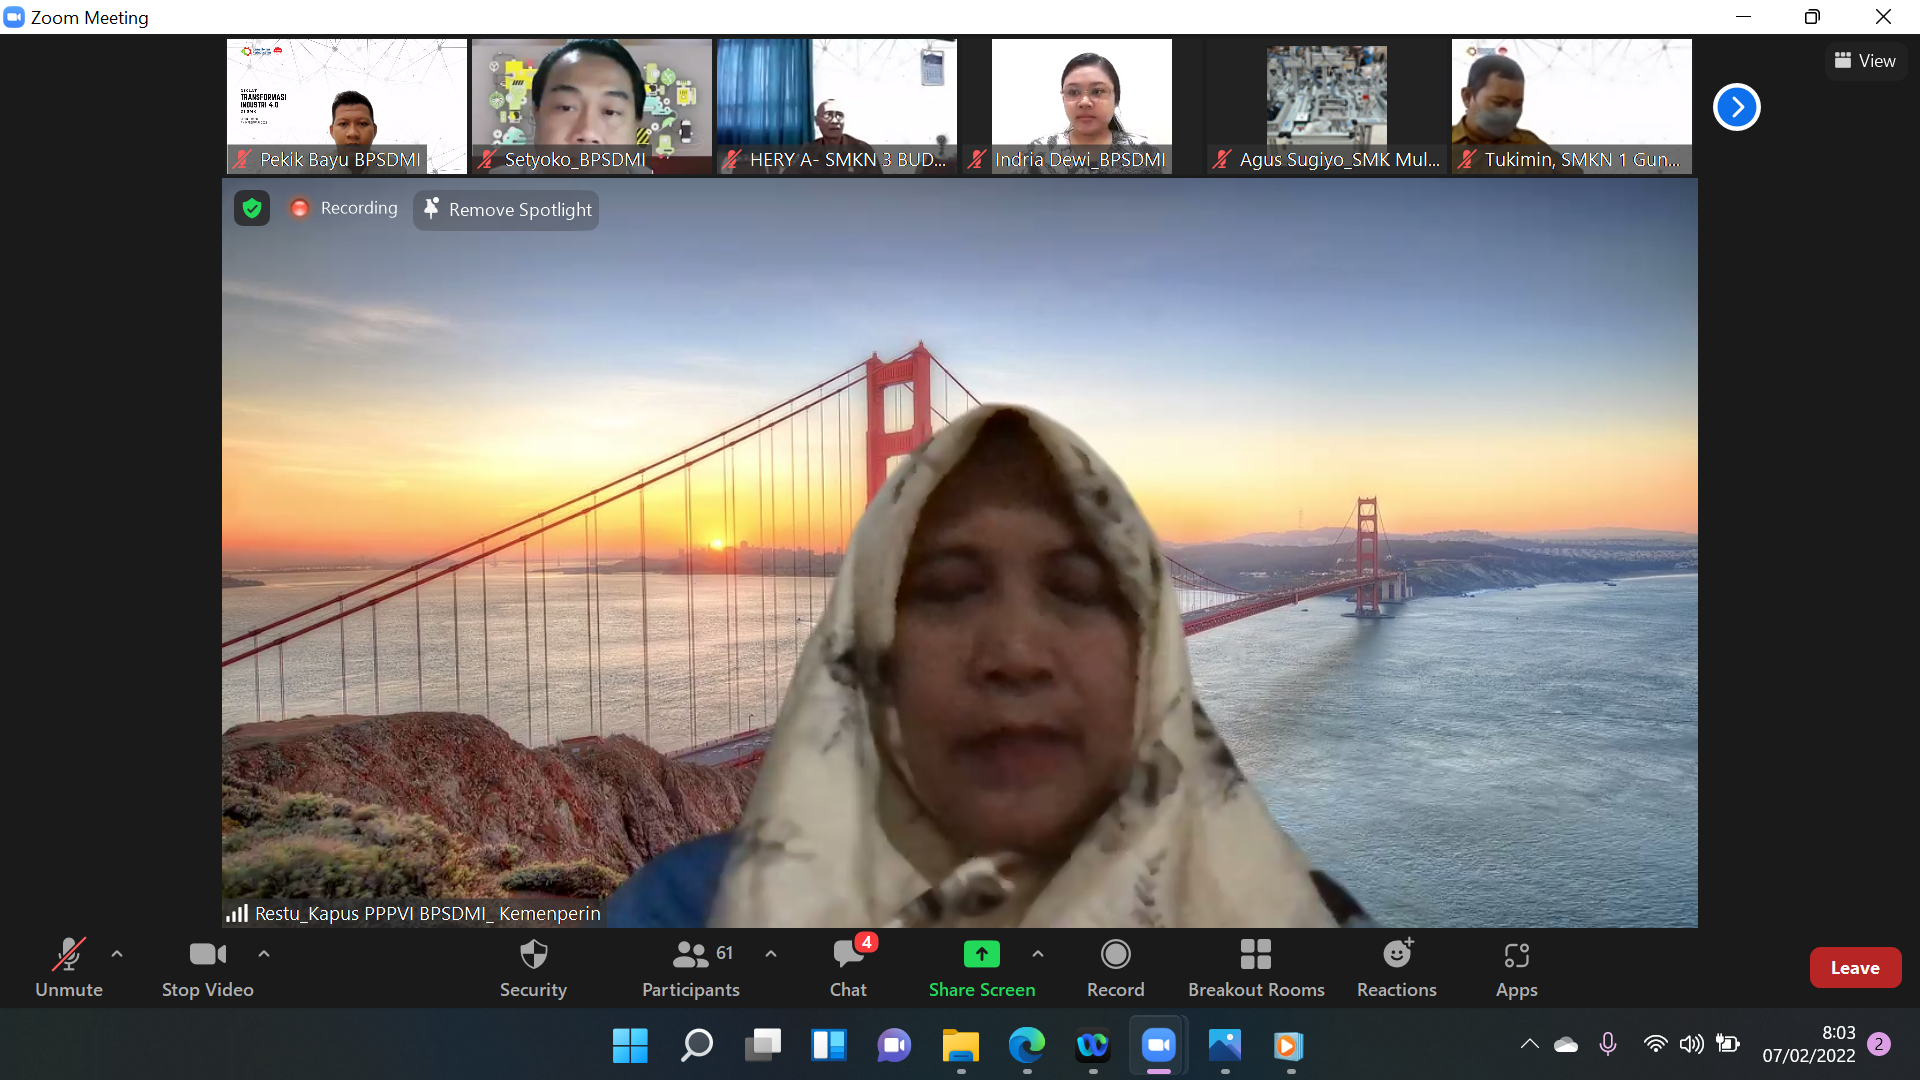Switch to Zoom taskbar icon

tap(1159, 1046)
